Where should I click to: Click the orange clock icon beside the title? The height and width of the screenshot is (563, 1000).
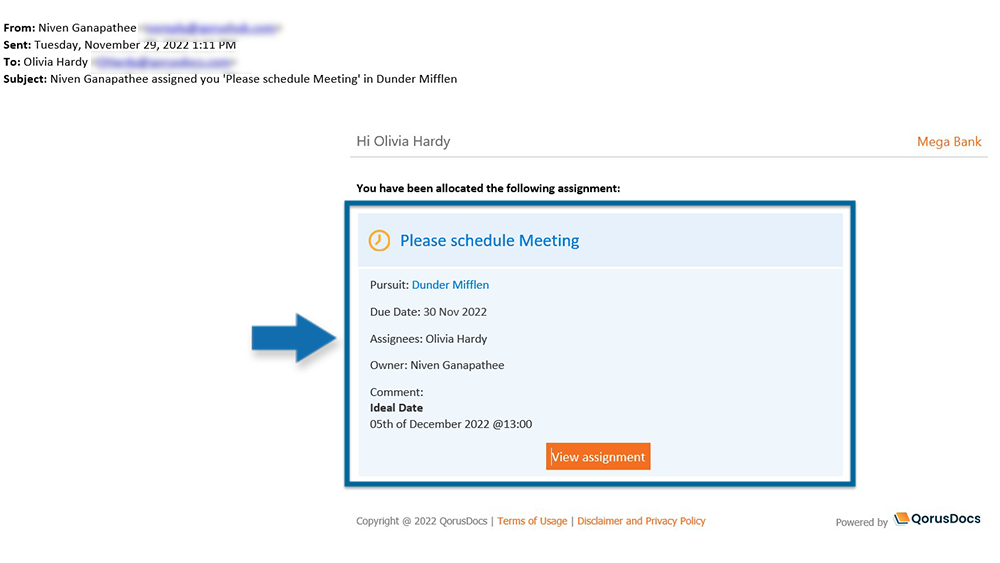(x=379, y=240)
